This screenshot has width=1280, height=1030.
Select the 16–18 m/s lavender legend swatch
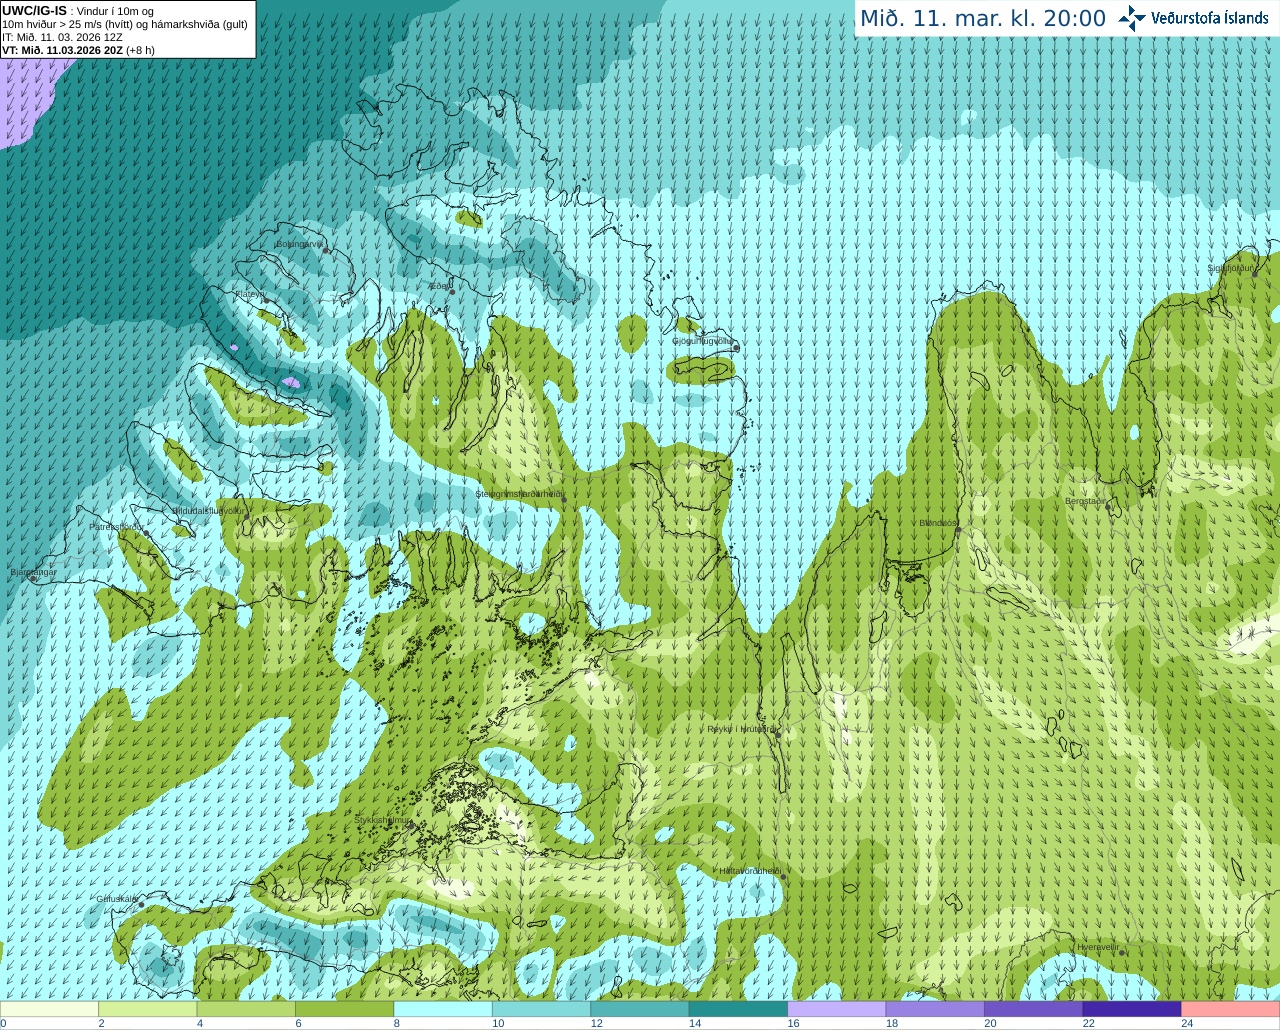point(837,1009)
